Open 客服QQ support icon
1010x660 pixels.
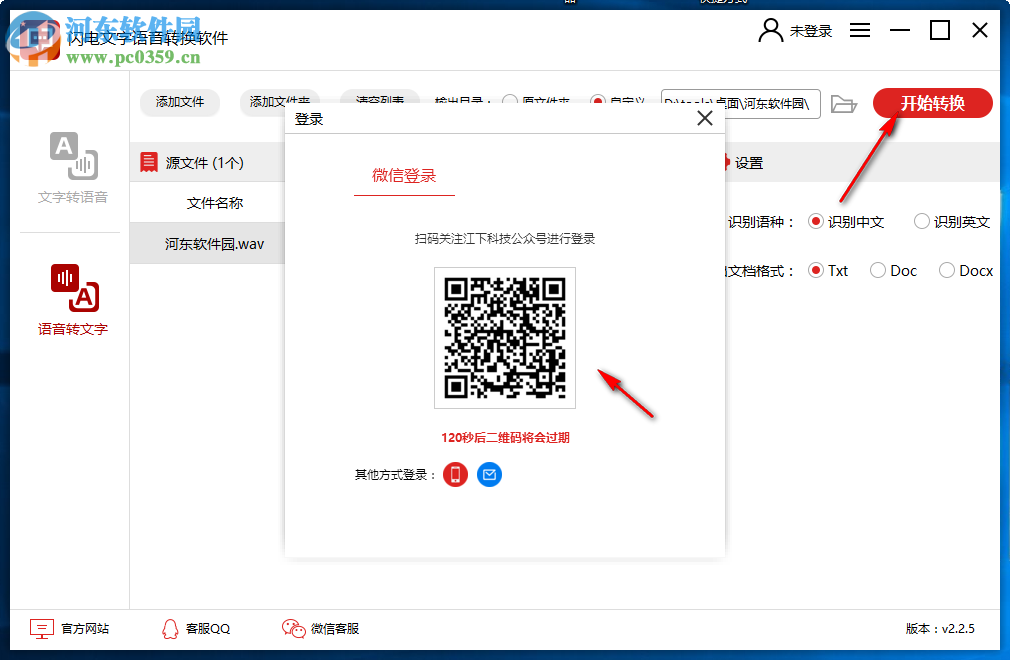[170, 628]
